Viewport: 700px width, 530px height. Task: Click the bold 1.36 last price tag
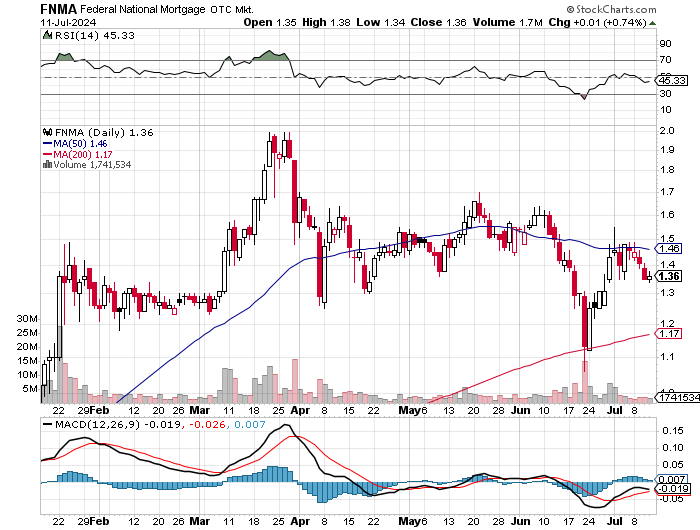coord(669,276)
